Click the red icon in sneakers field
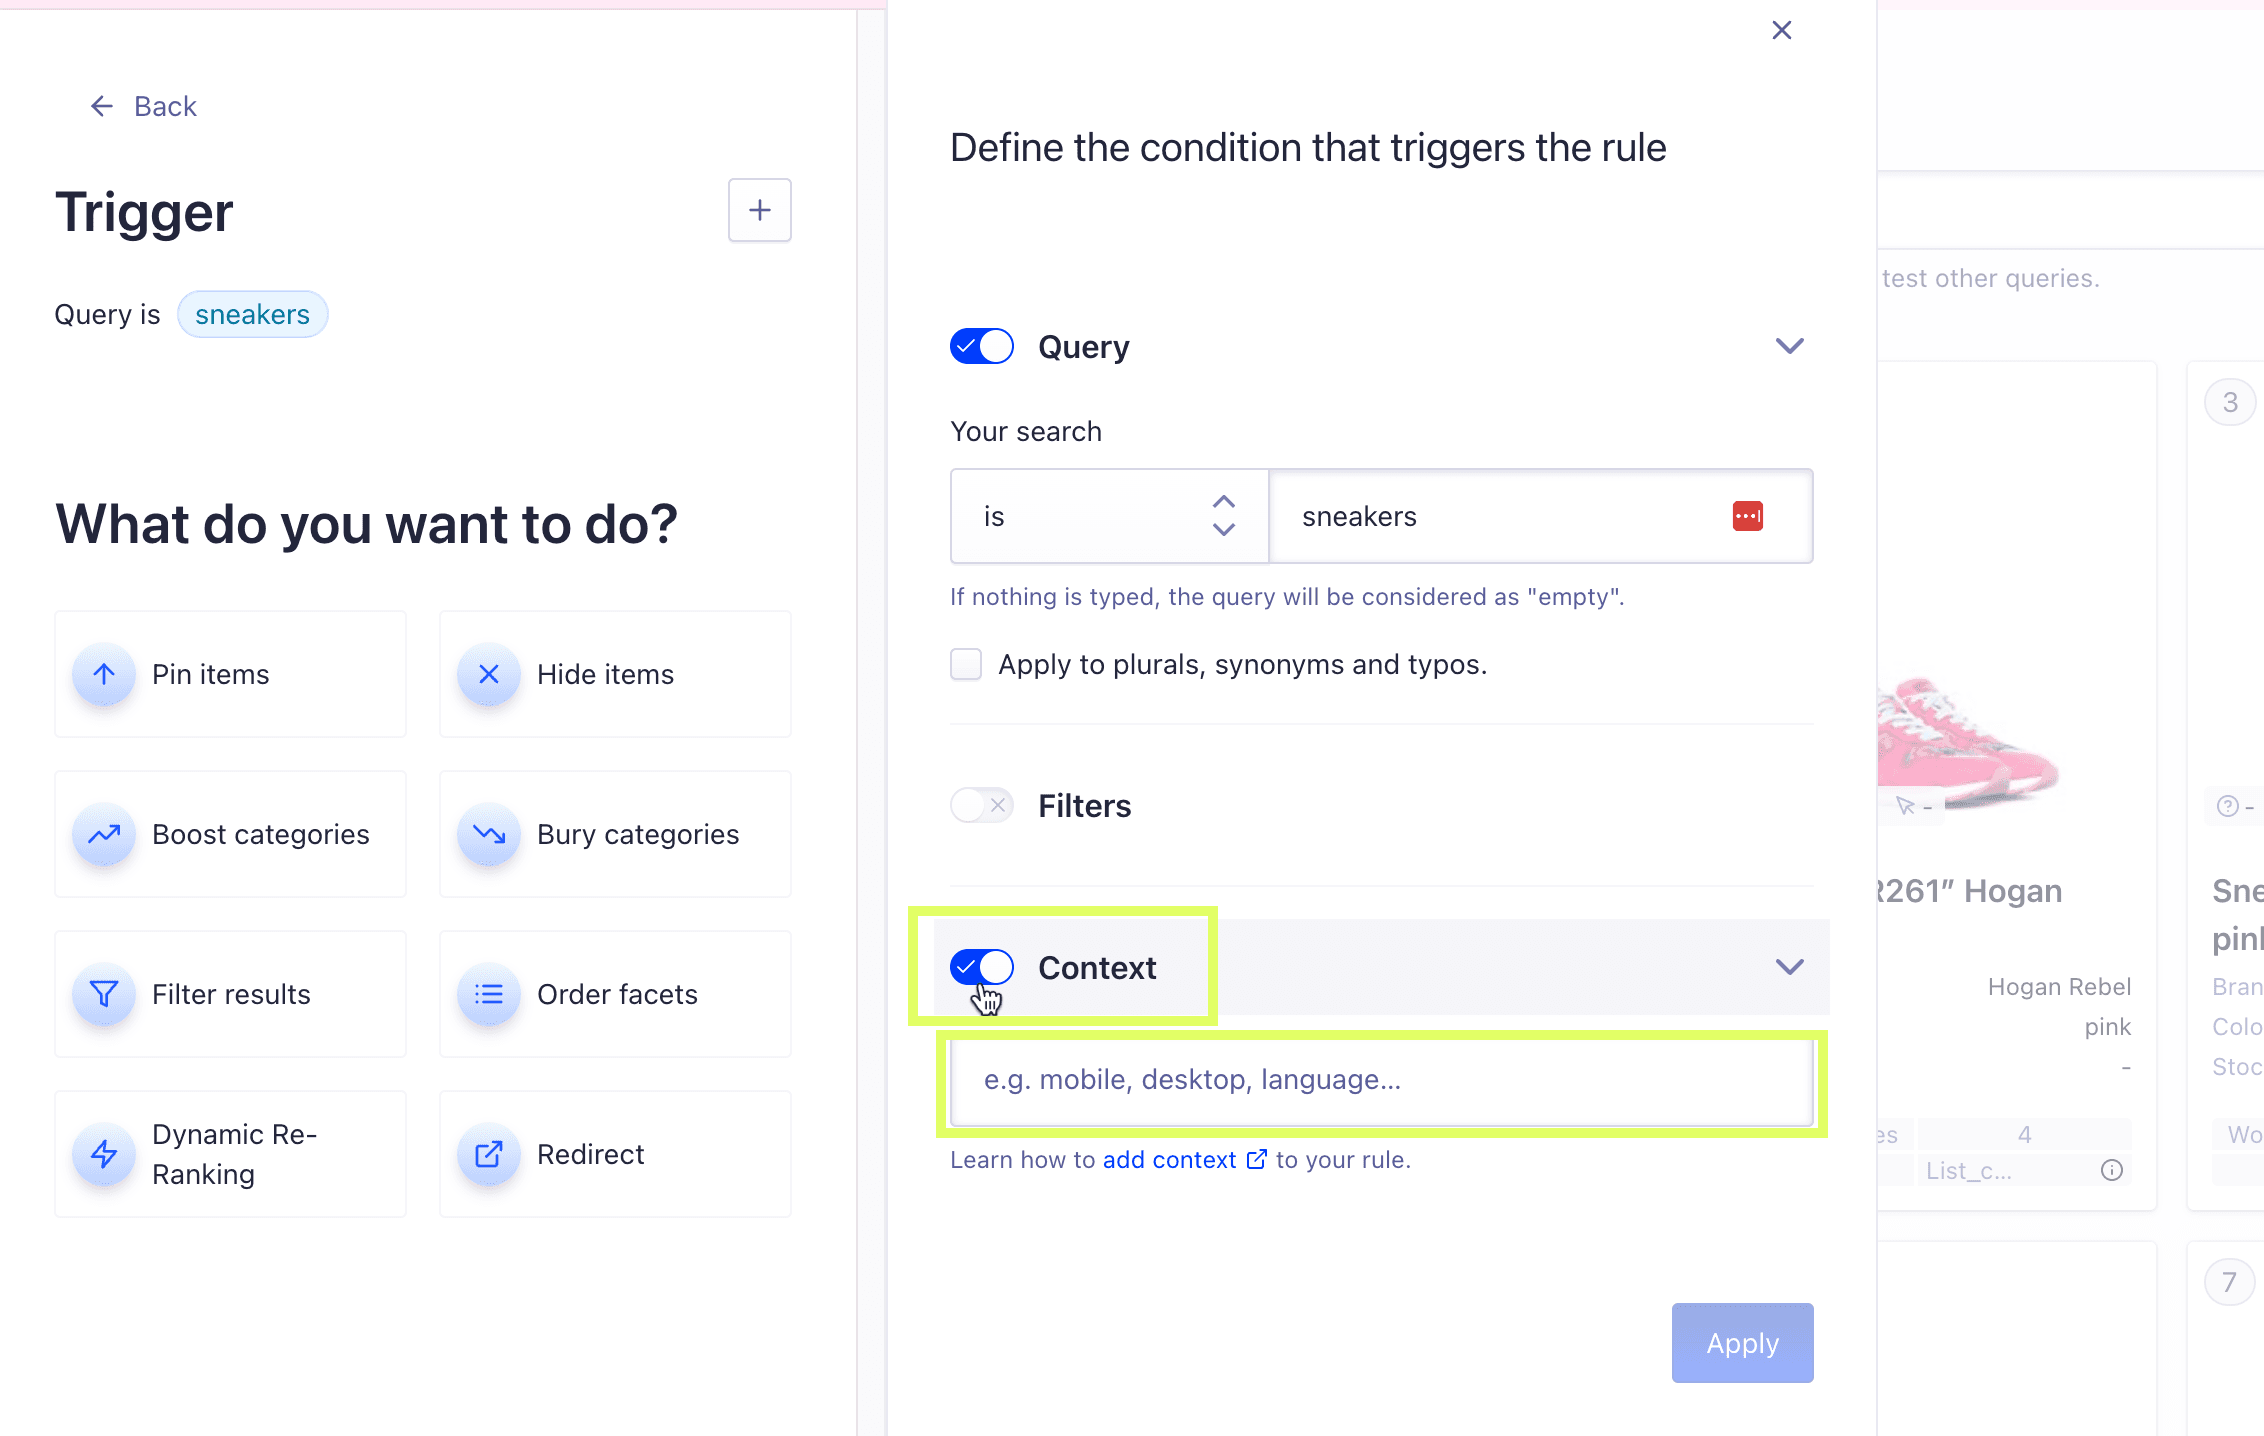This screenshot has height=1436, width=2264. coord(1748,516)
